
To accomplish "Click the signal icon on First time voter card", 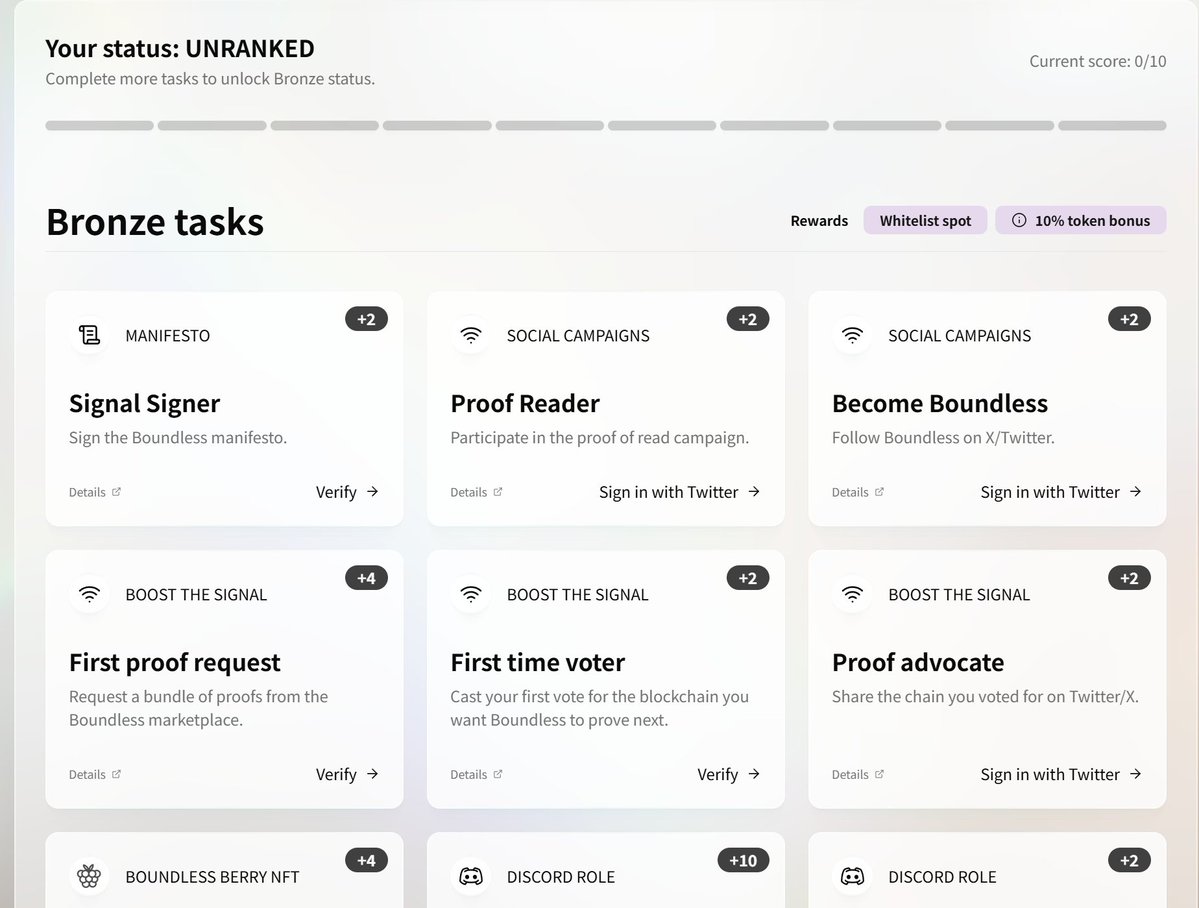I will pyautogui.click(x=471, y=594).
